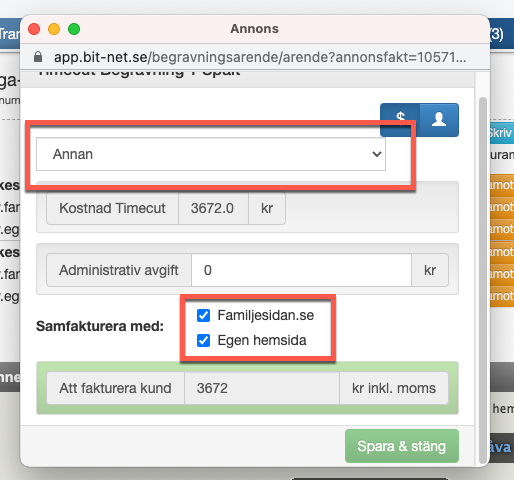514x480 pixels.
Task: Click the Spara & stäng button
Action: pos(402,446)
